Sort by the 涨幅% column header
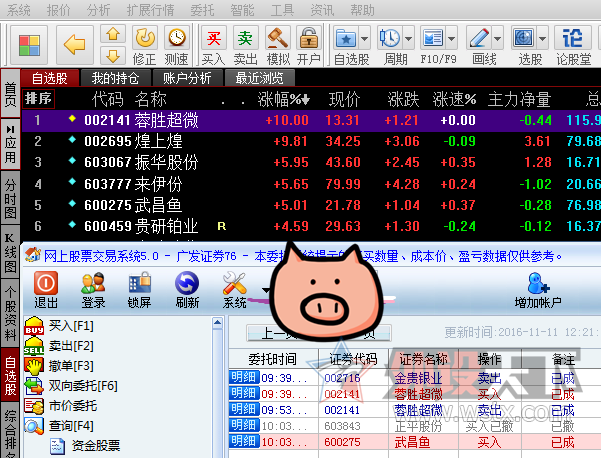This screenshot has width=601, height=458. point(283,99)
